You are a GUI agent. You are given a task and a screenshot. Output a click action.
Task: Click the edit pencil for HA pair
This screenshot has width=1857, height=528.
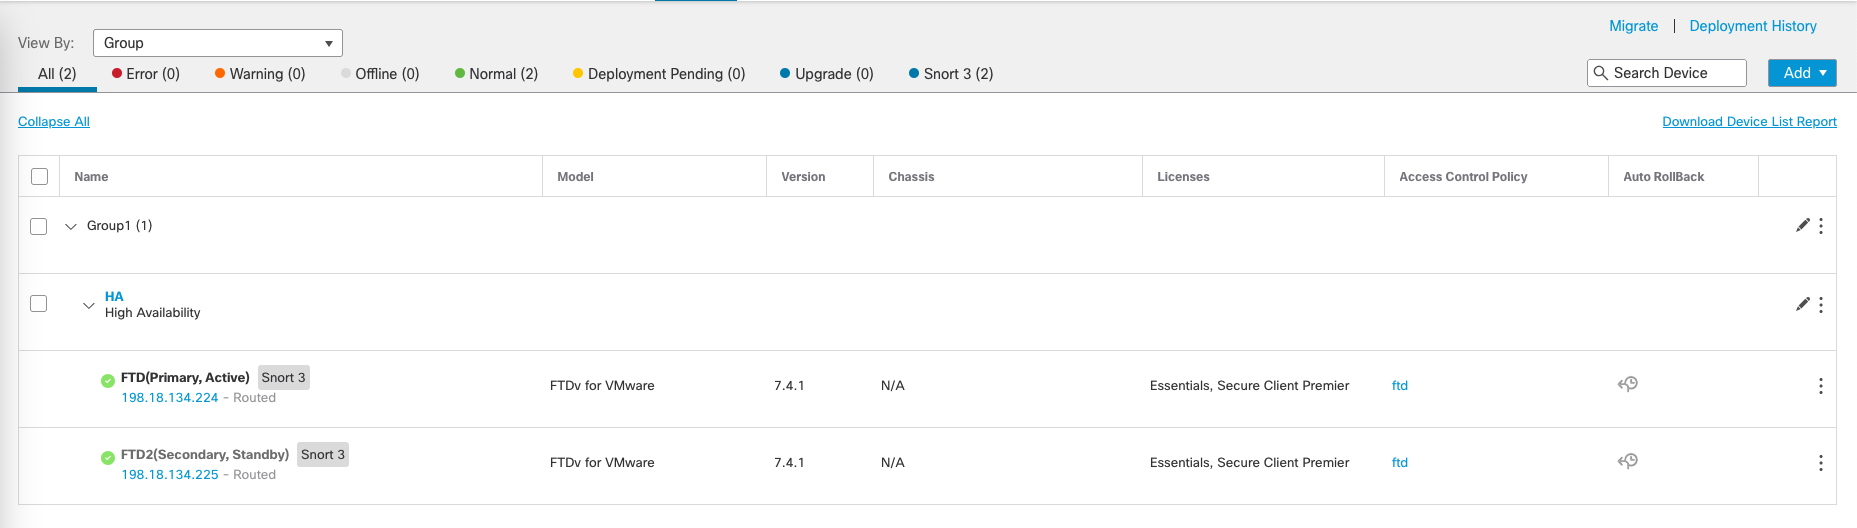tap(1802, 304)
